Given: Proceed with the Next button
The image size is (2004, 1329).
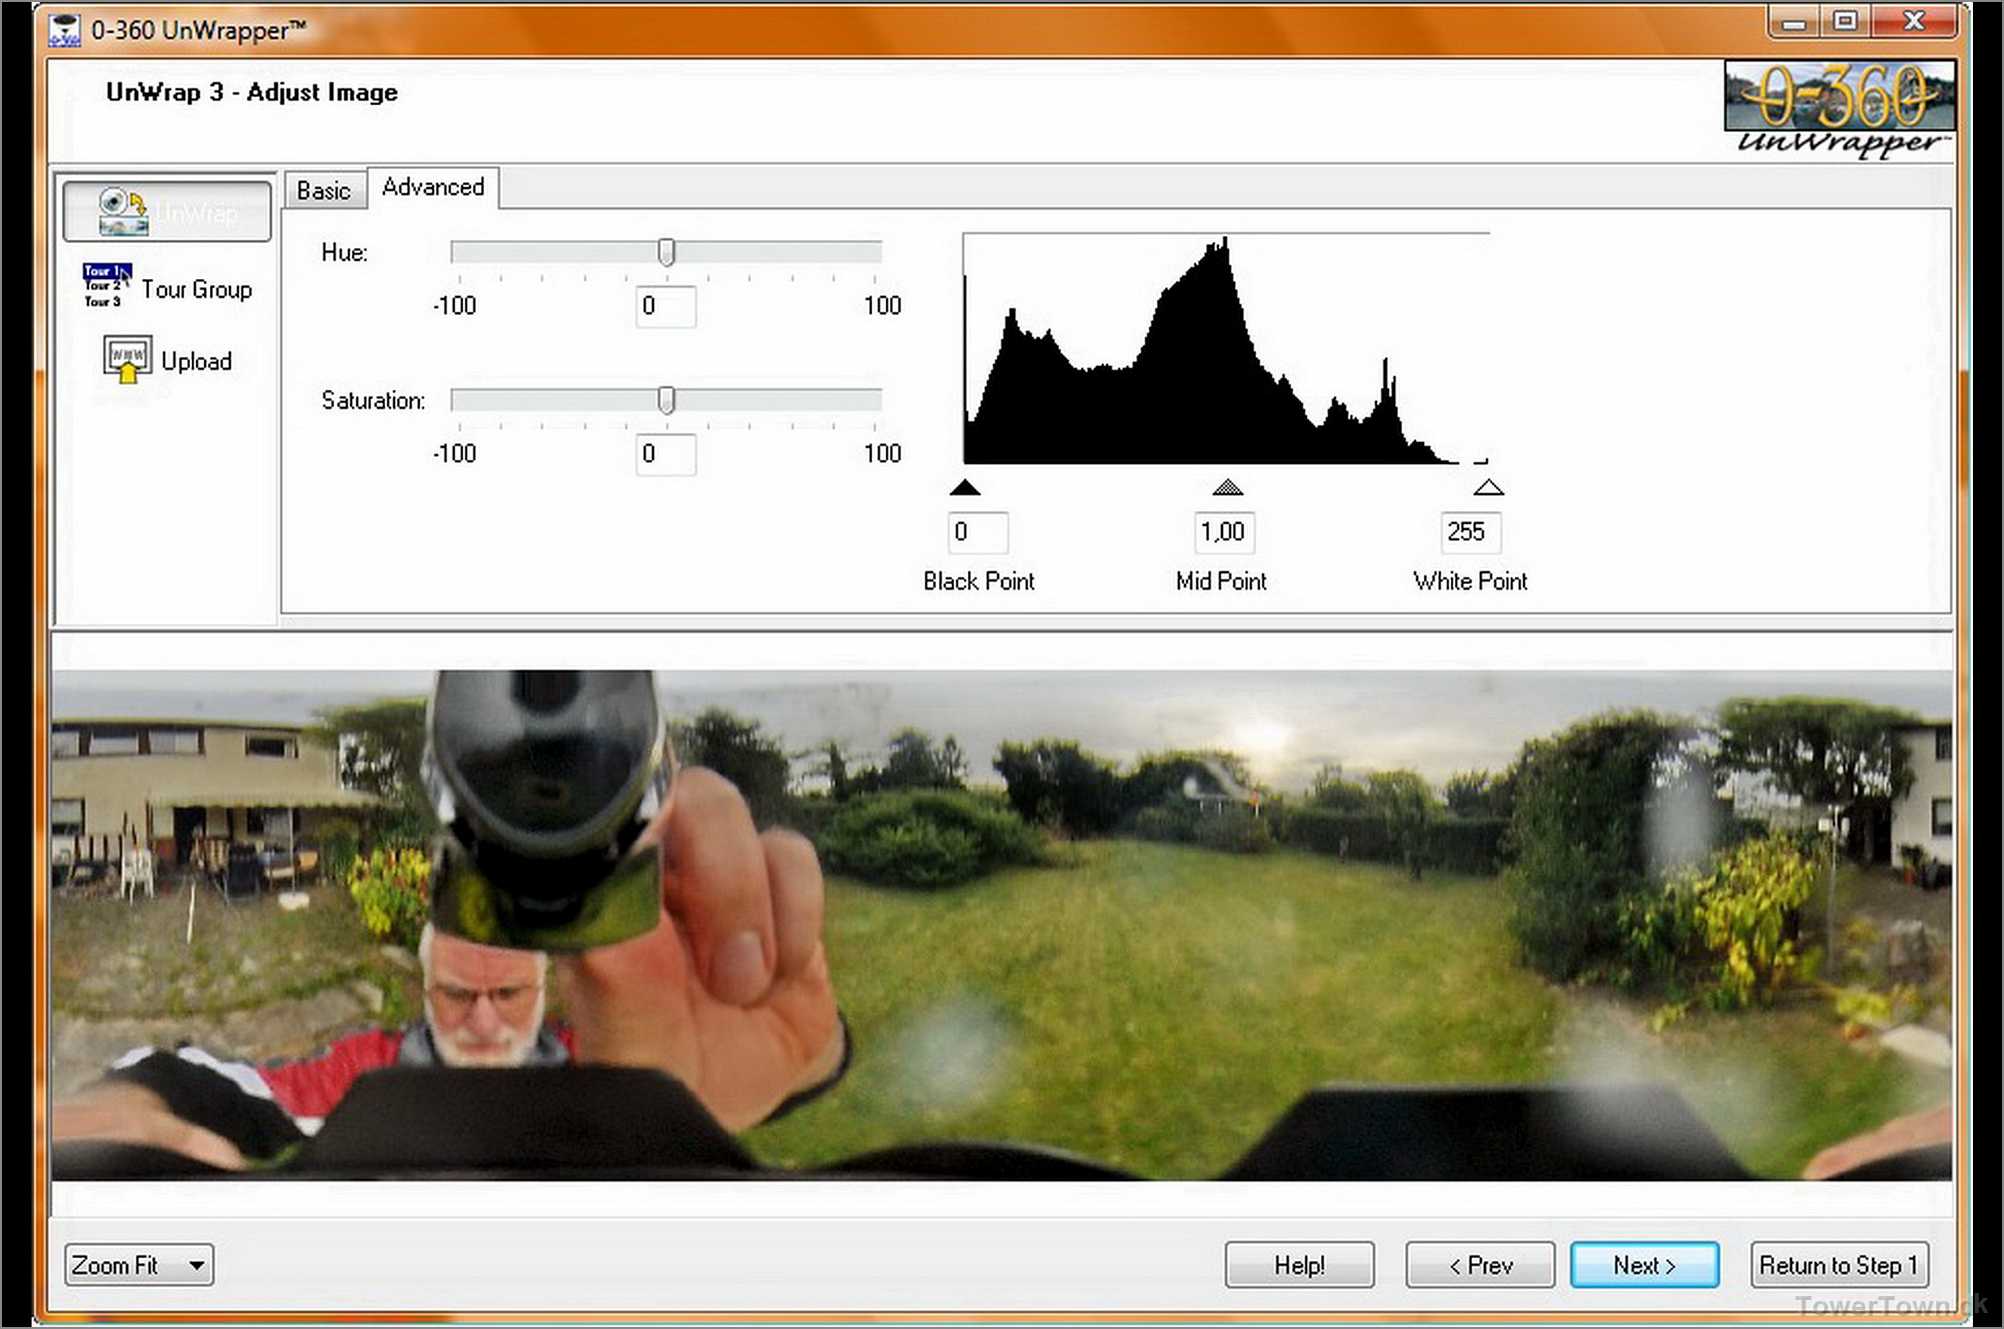Looking at the screenshot, I should click(1644, 1265).
